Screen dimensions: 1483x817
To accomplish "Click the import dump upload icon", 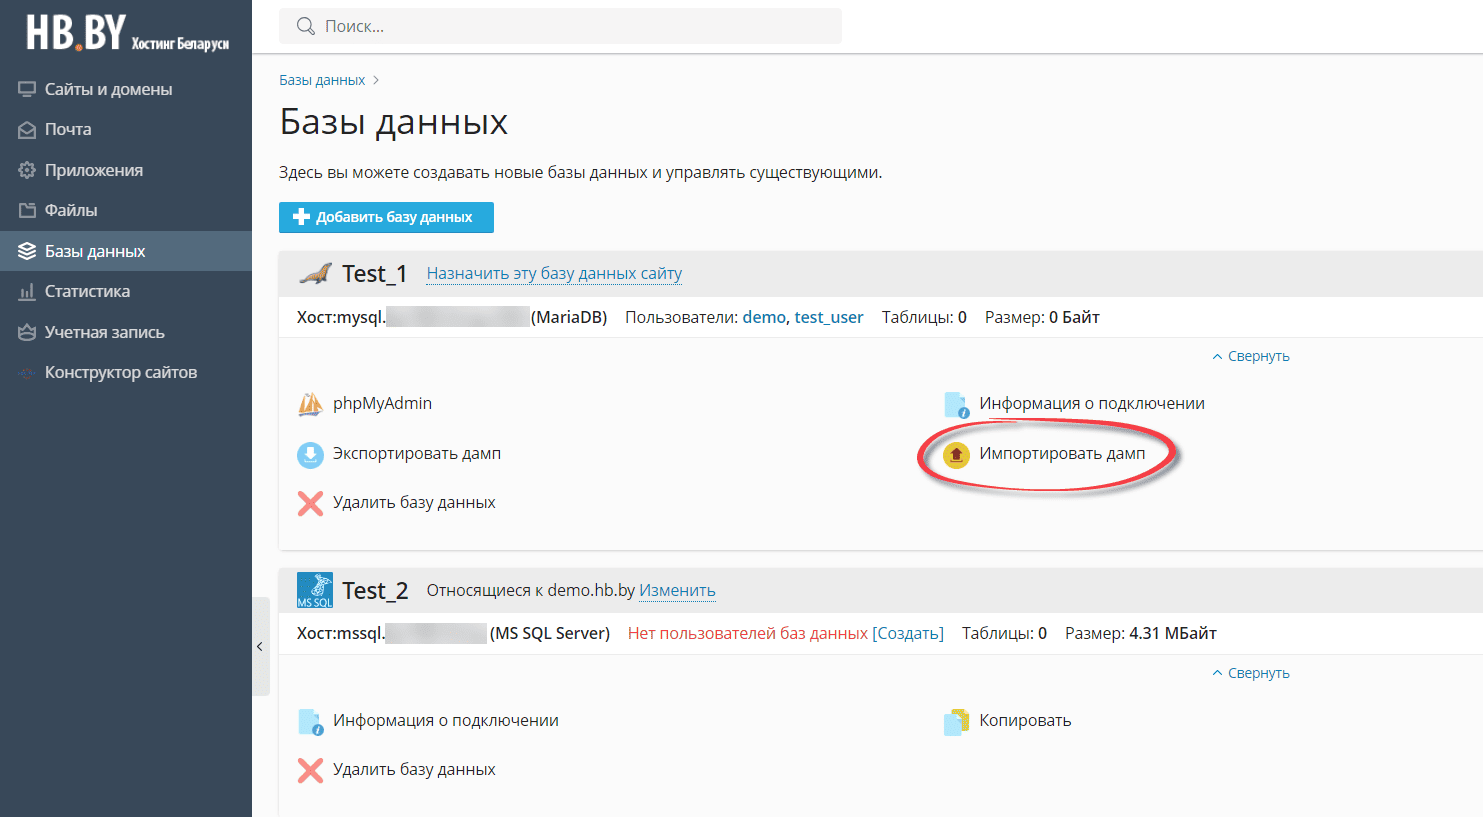I will 956,455.
